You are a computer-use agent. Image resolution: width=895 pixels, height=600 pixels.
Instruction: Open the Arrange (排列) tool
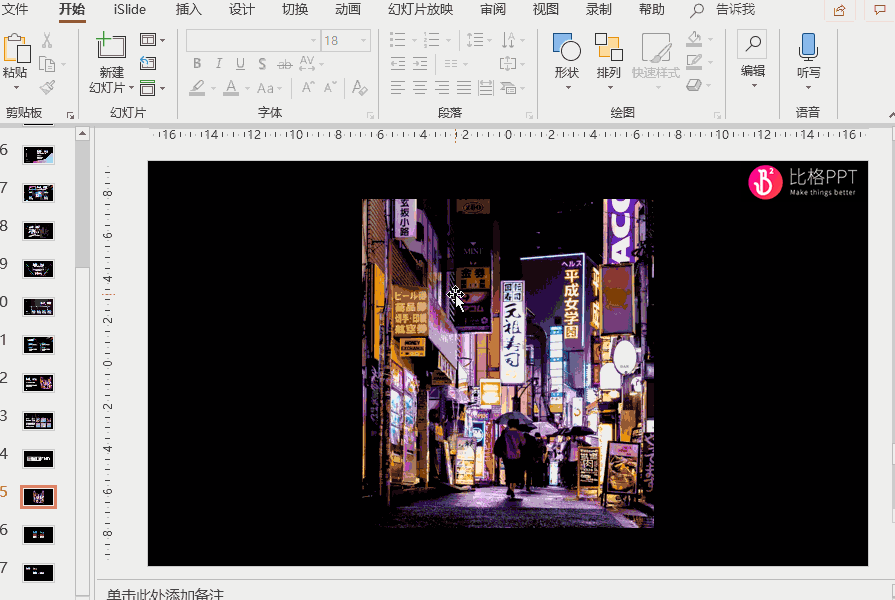click(608, 49)
